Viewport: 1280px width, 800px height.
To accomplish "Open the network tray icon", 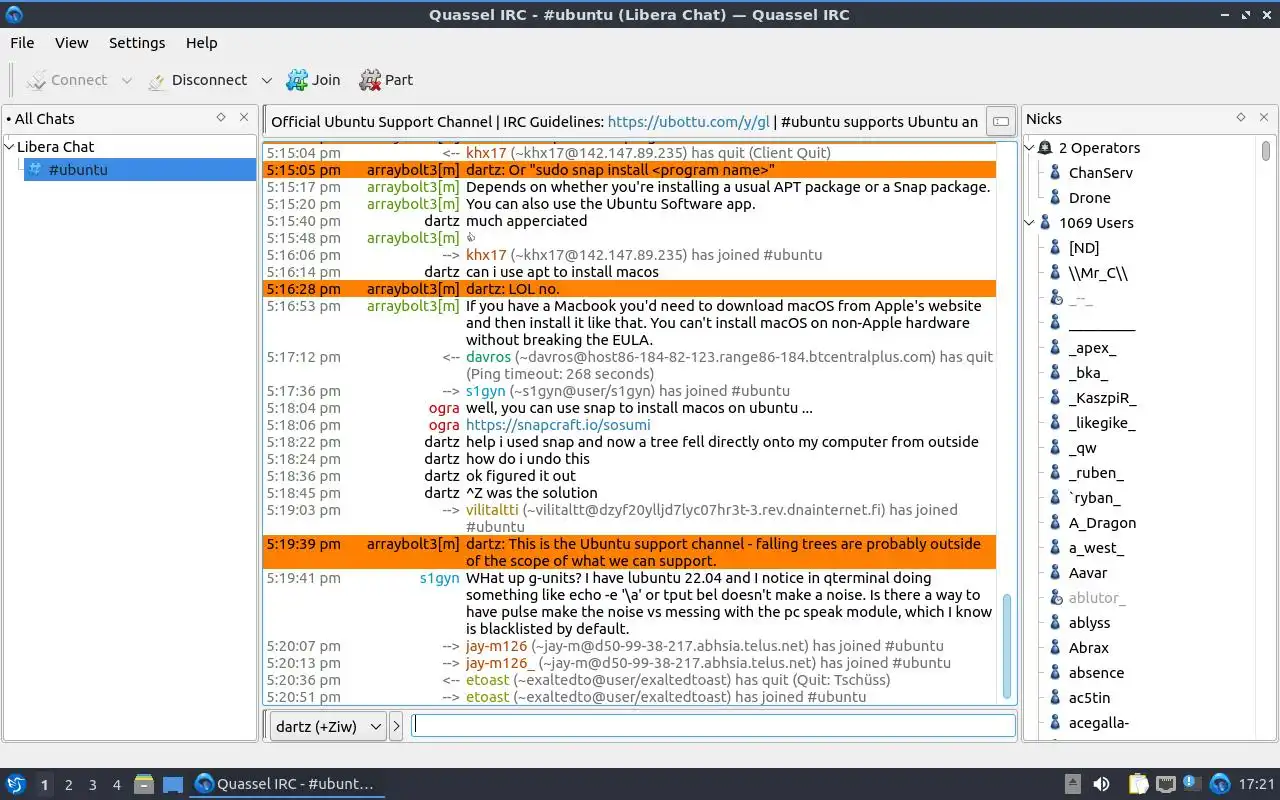I will point(1165,784).
